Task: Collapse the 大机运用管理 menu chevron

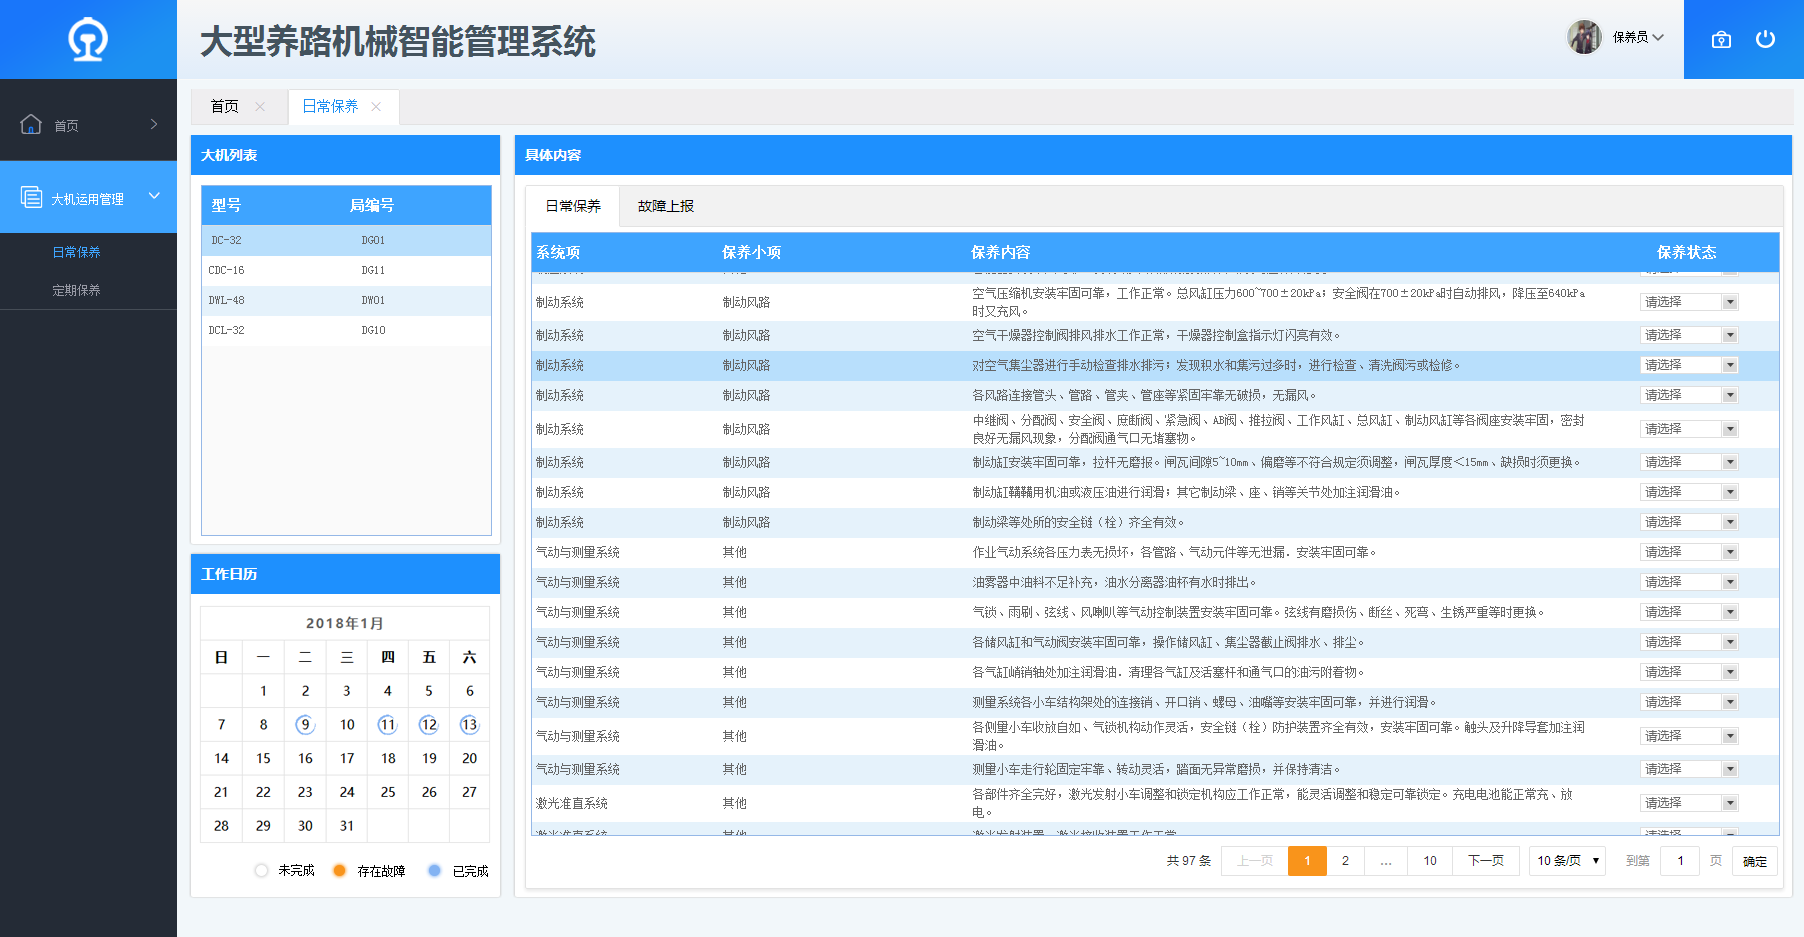Action: 154,197
